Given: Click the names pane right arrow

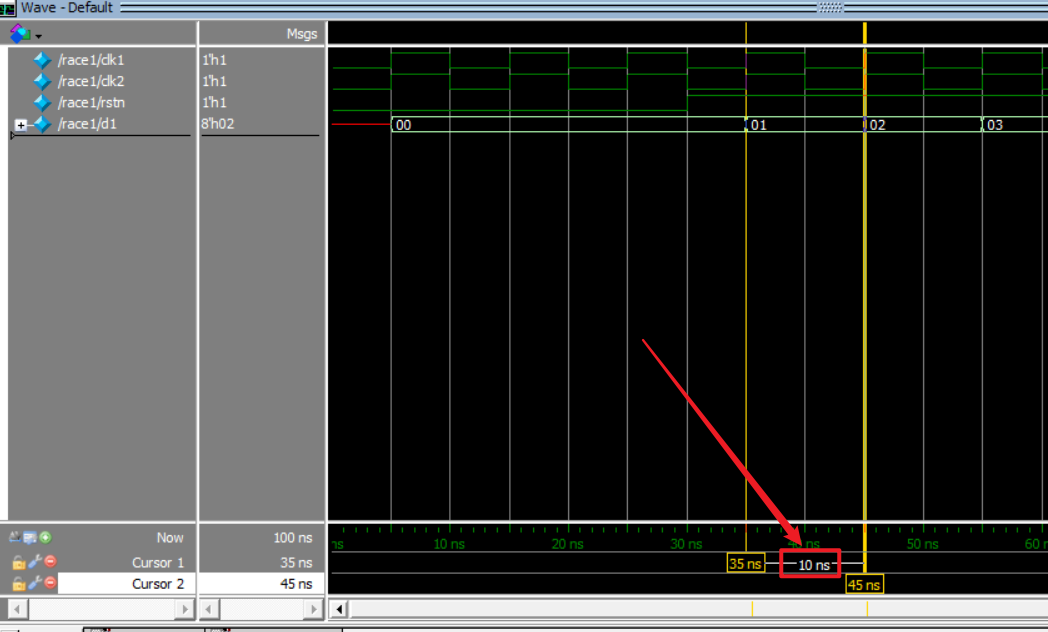Looking at the screenshot, I should (184, 609).
